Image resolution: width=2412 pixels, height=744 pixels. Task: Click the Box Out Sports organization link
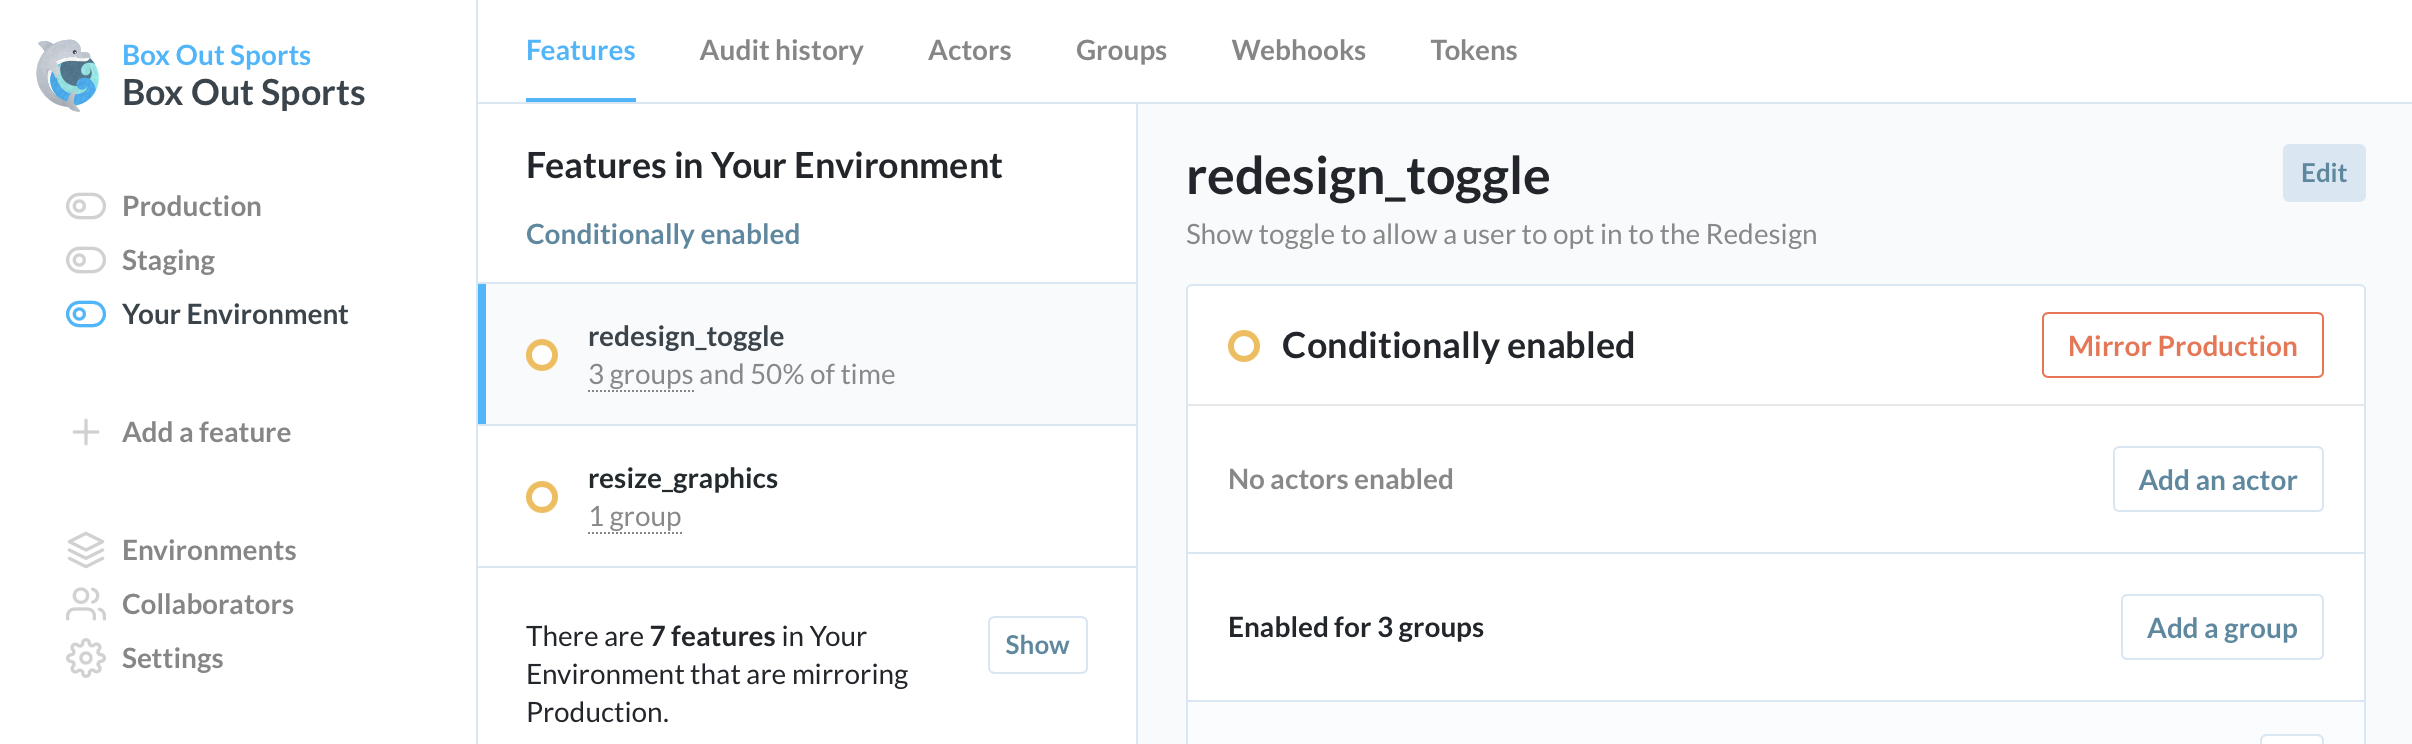pos(216,55)
